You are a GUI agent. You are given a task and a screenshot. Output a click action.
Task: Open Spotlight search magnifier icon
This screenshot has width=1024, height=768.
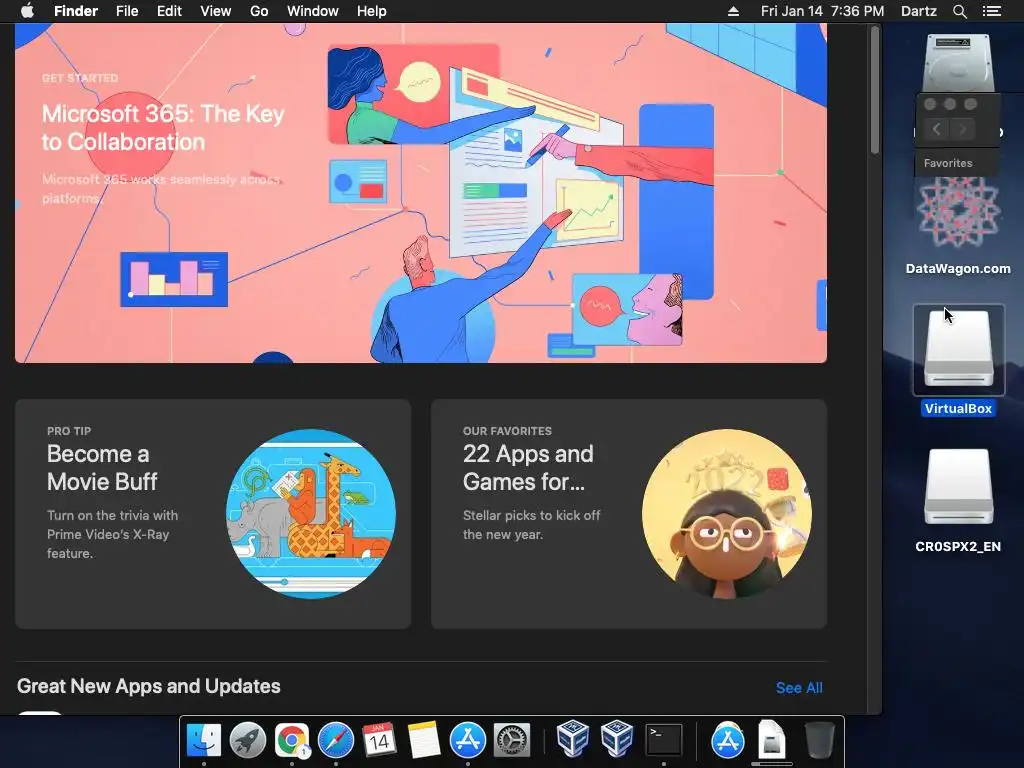pyautogui.click(x=959, y=11)
